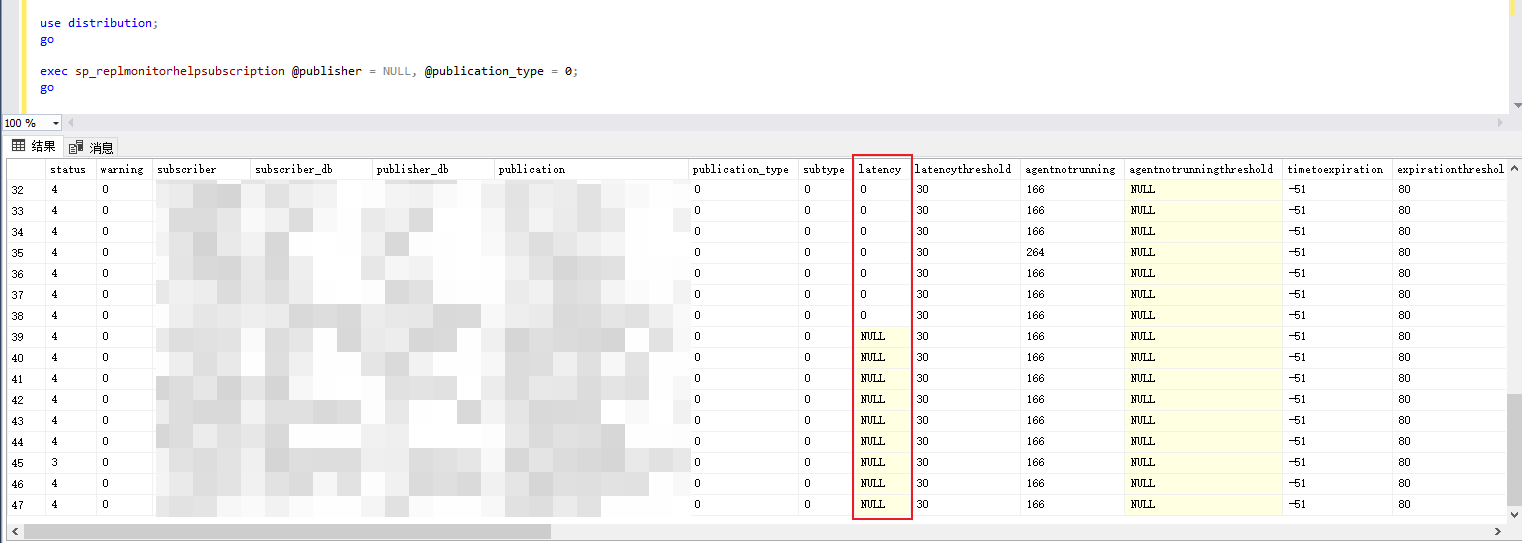Screen dimensions: 1522x543
Task: Click results grid scroll-right arrow
Action: pyautogui.click(x=1497, y=532)
